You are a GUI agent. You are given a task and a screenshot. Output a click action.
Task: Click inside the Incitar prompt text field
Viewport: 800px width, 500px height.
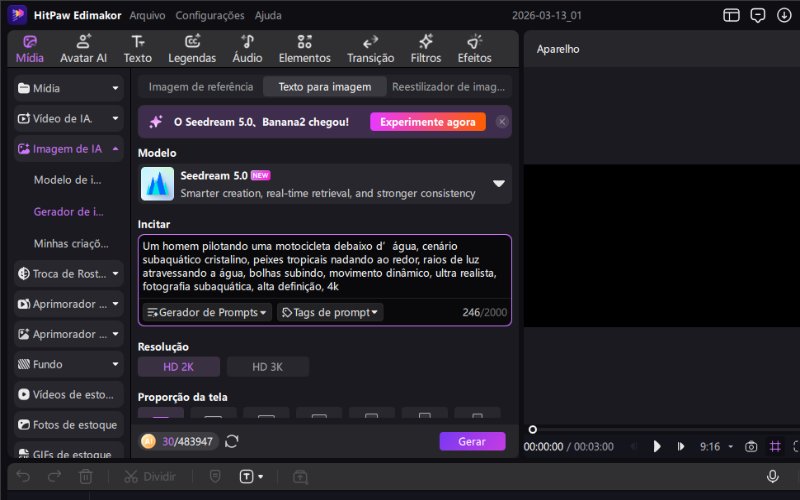coord(324,266)
